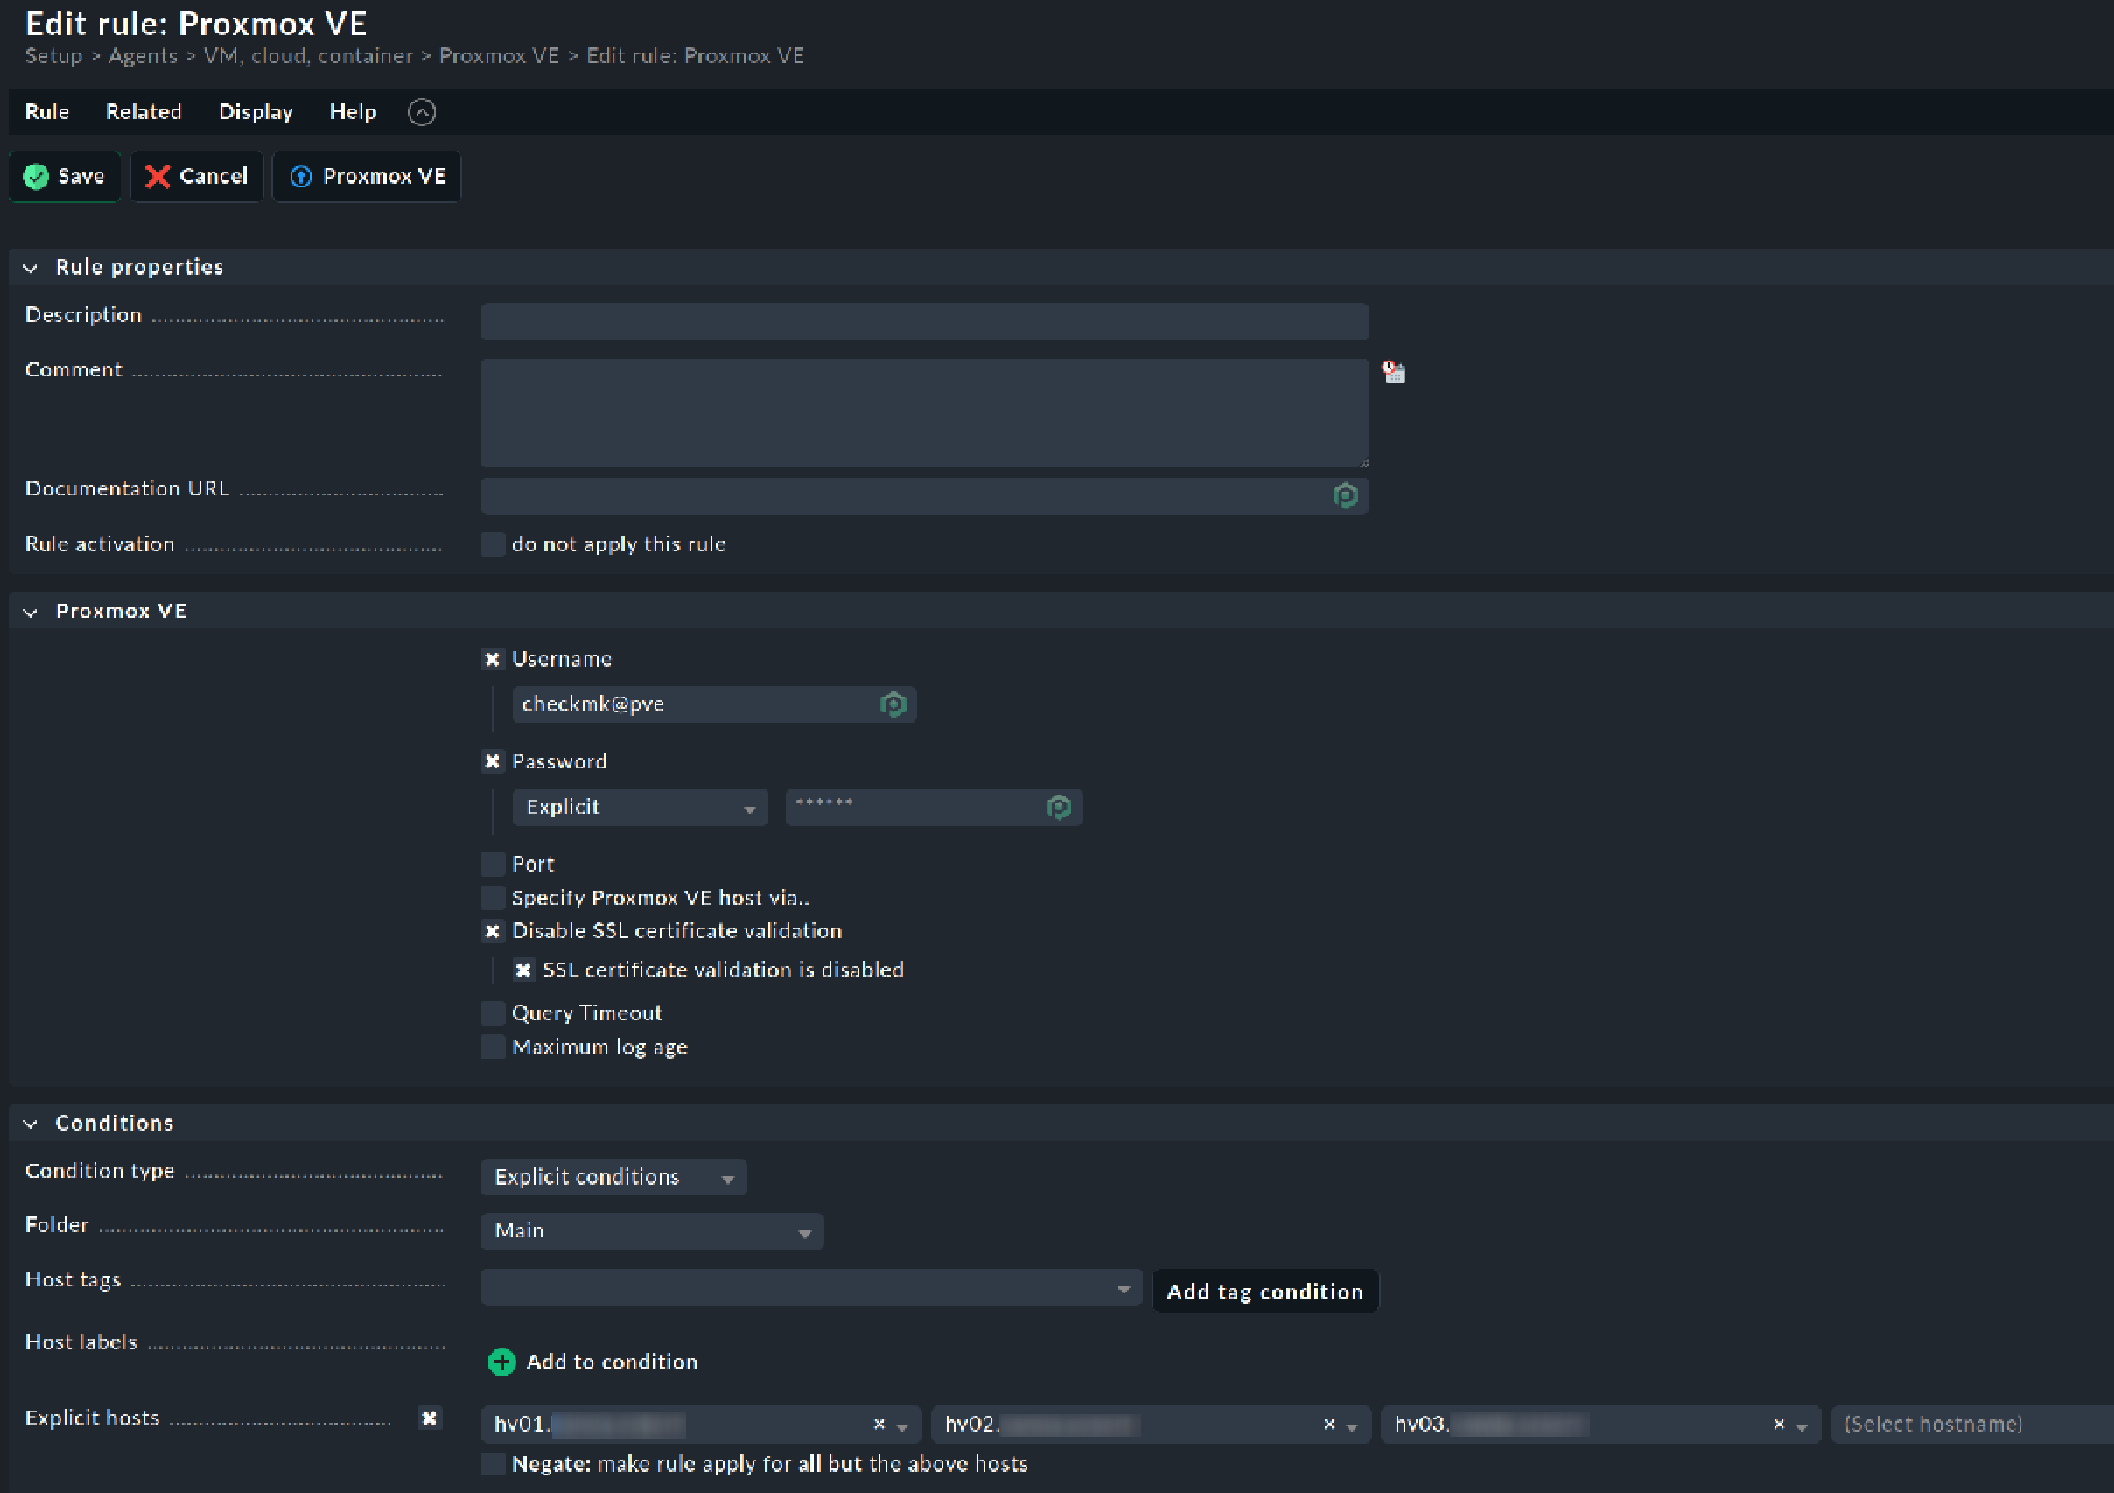Click the Add tag condition button
Viewport: 2114px width, 1493px height.
tap(1264, 1292)
